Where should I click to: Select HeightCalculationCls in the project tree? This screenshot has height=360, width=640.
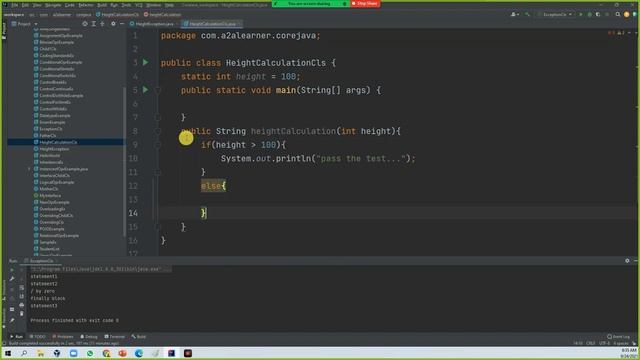pyautogui.click(x=58, y=142)
